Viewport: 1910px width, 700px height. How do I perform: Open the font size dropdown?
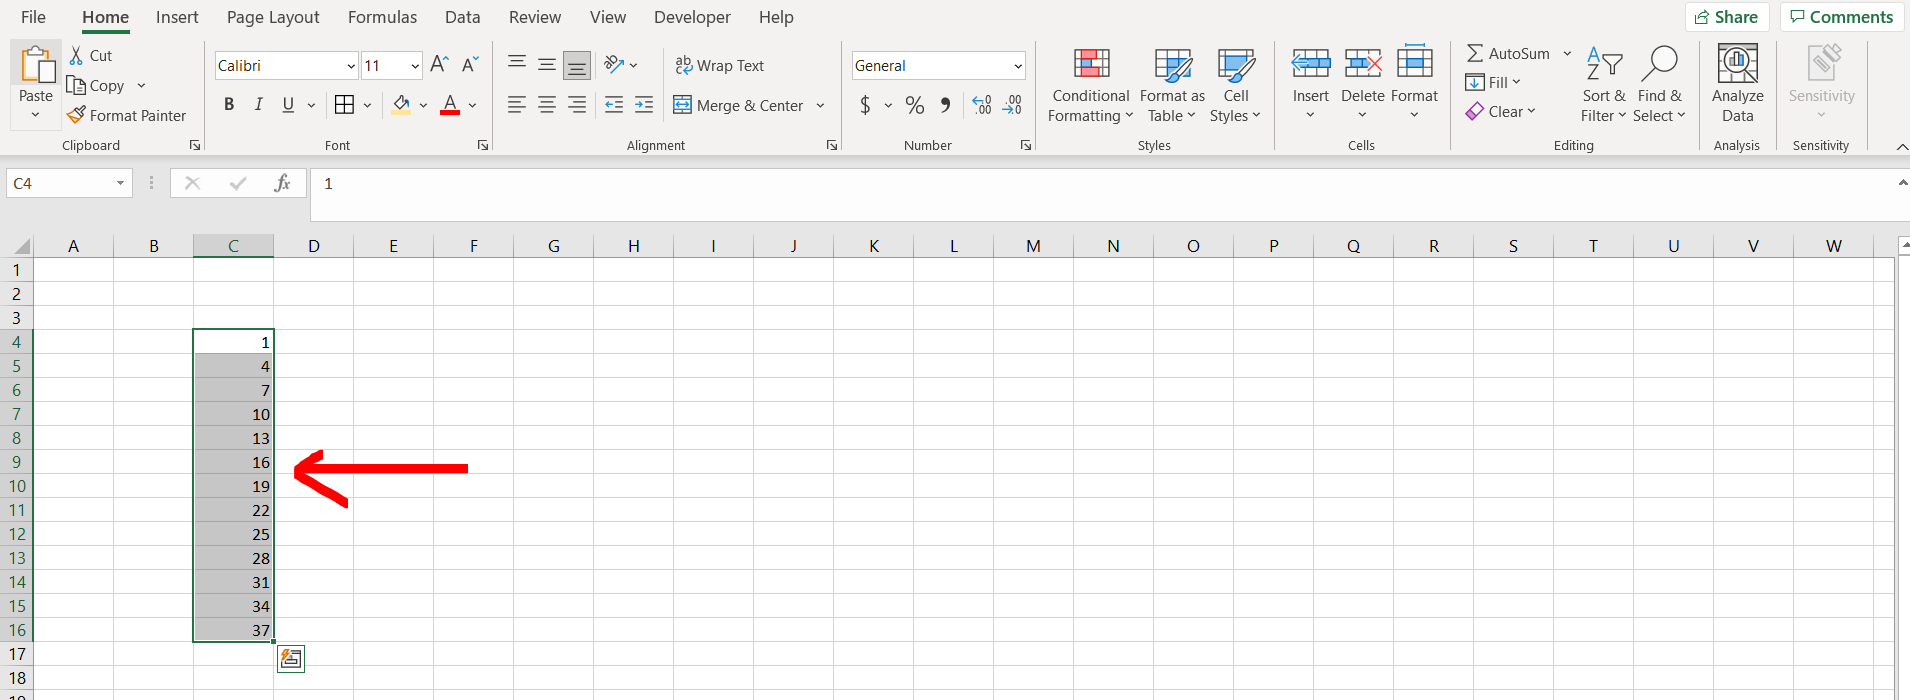tap(415, 66)
